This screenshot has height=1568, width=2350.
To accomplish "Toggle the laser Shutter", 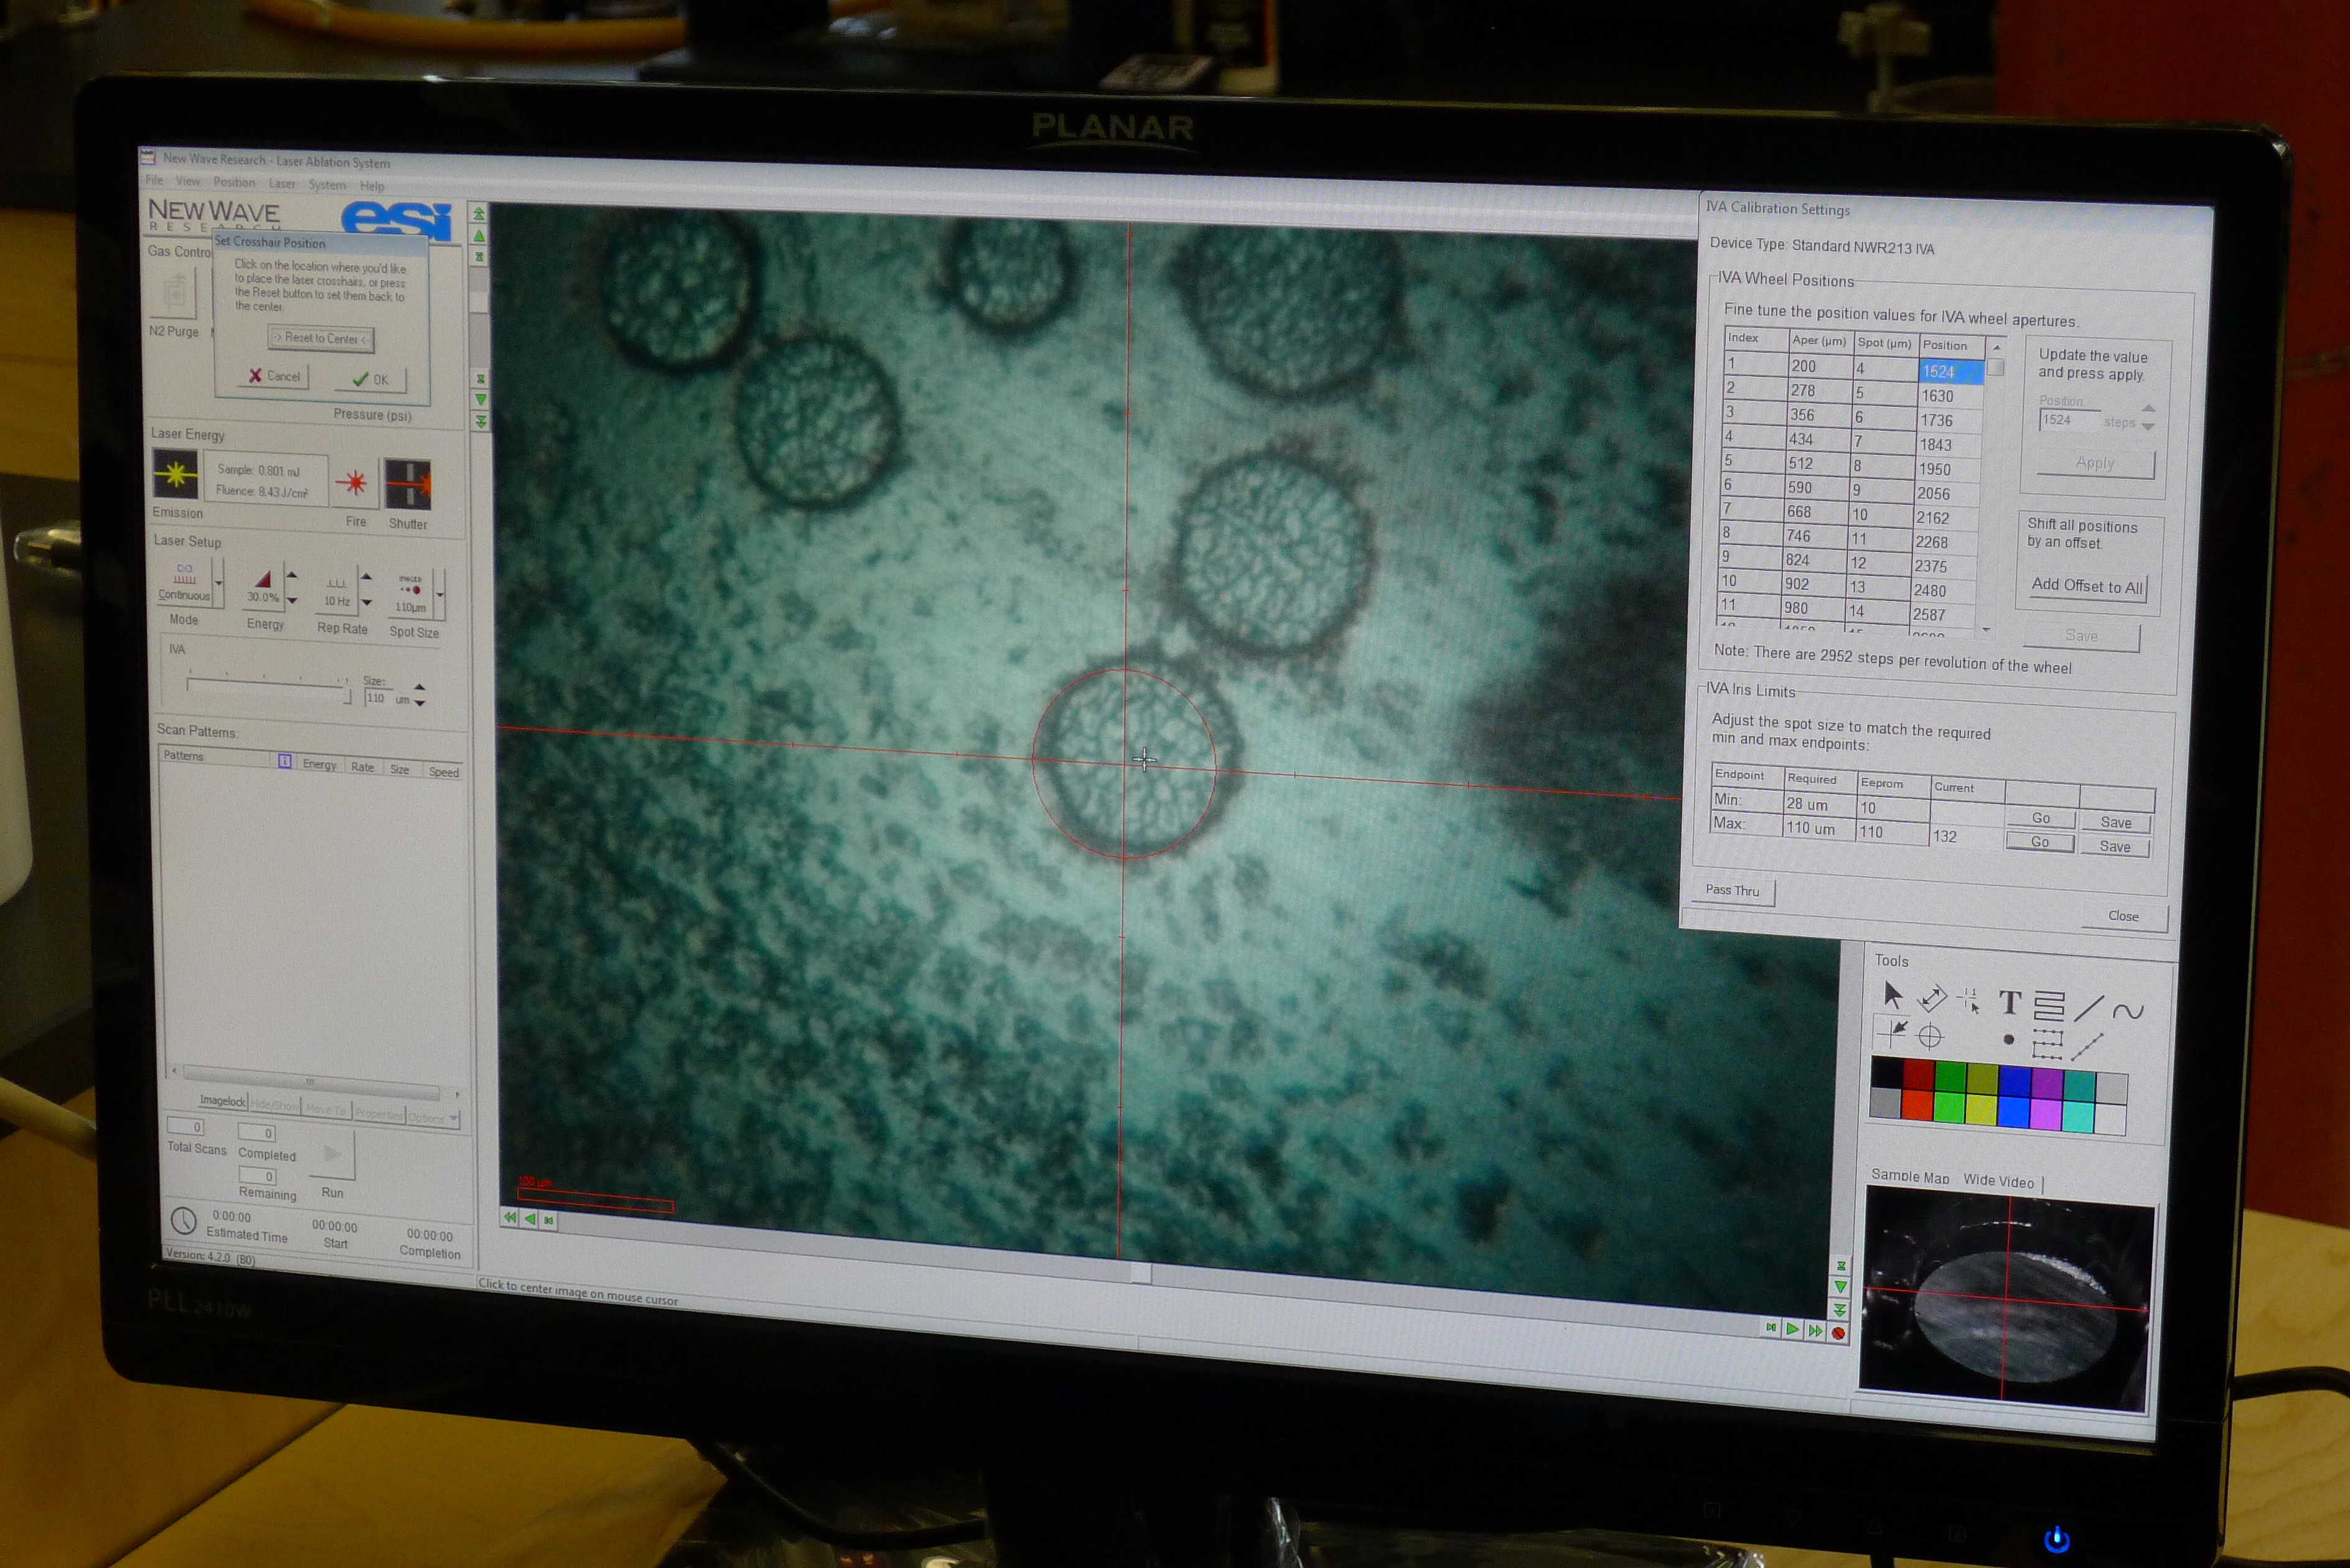I will tap(408, 485).
